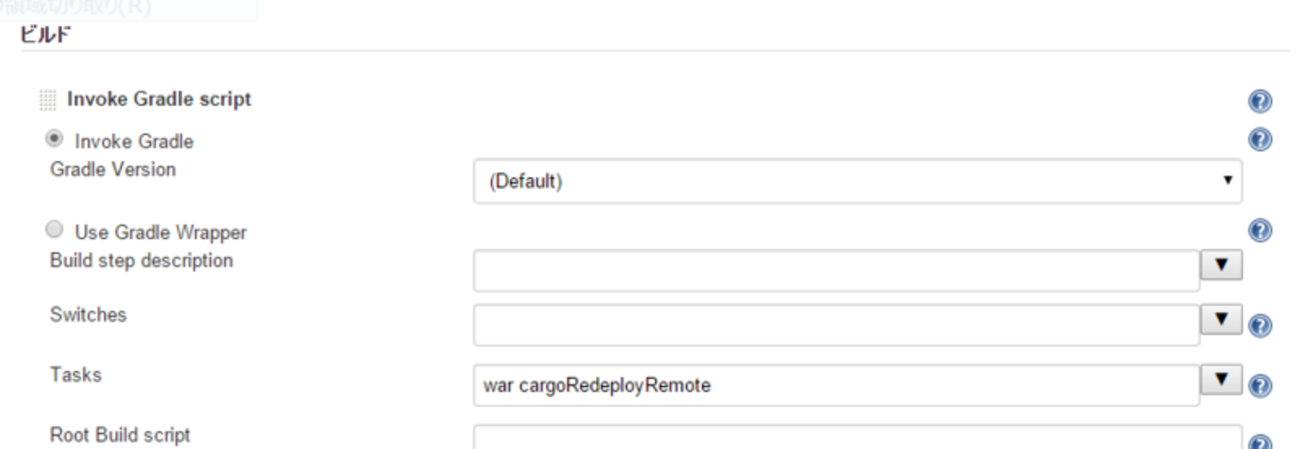
Task: Focus the Root Build script input
Action: 858,438
